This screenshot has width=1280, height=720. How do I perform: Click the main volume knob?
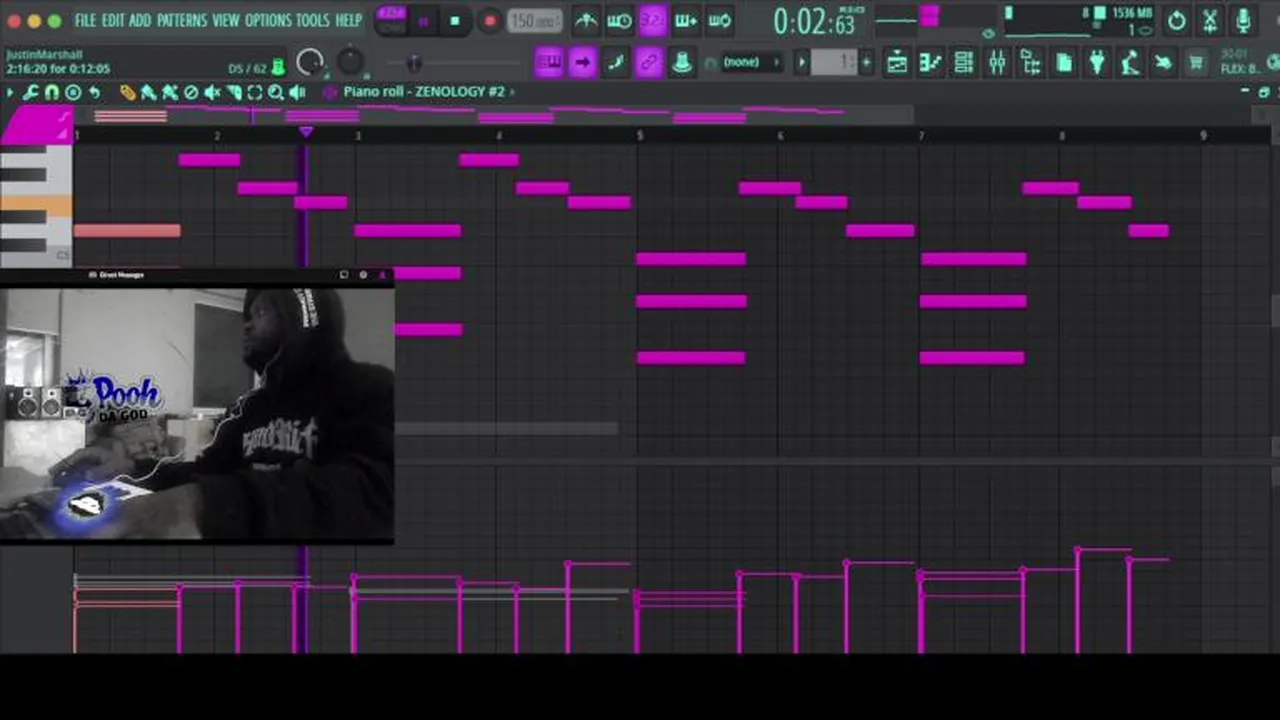(x=310, y=63)
